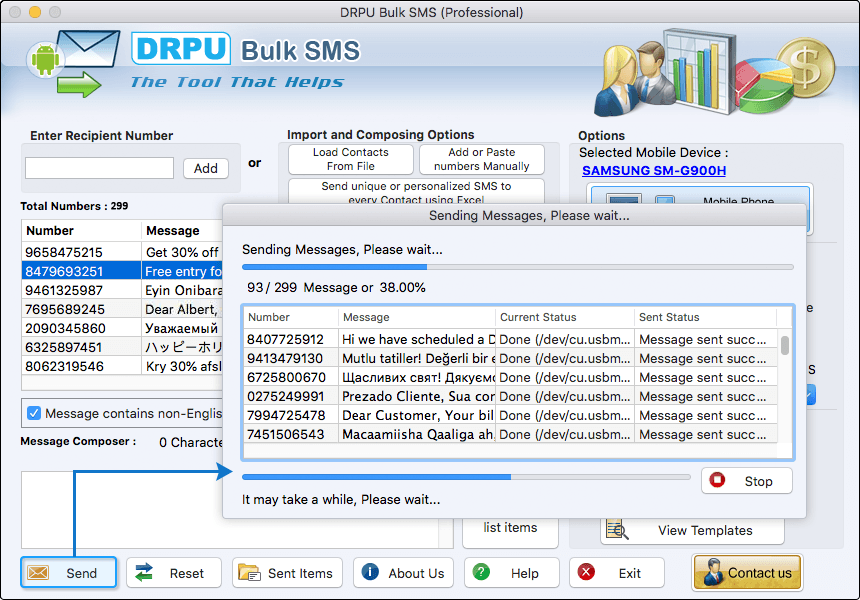The height and width of the screenshot is (600, 860).
Task: Click the Stop button label
Action: 758,481
